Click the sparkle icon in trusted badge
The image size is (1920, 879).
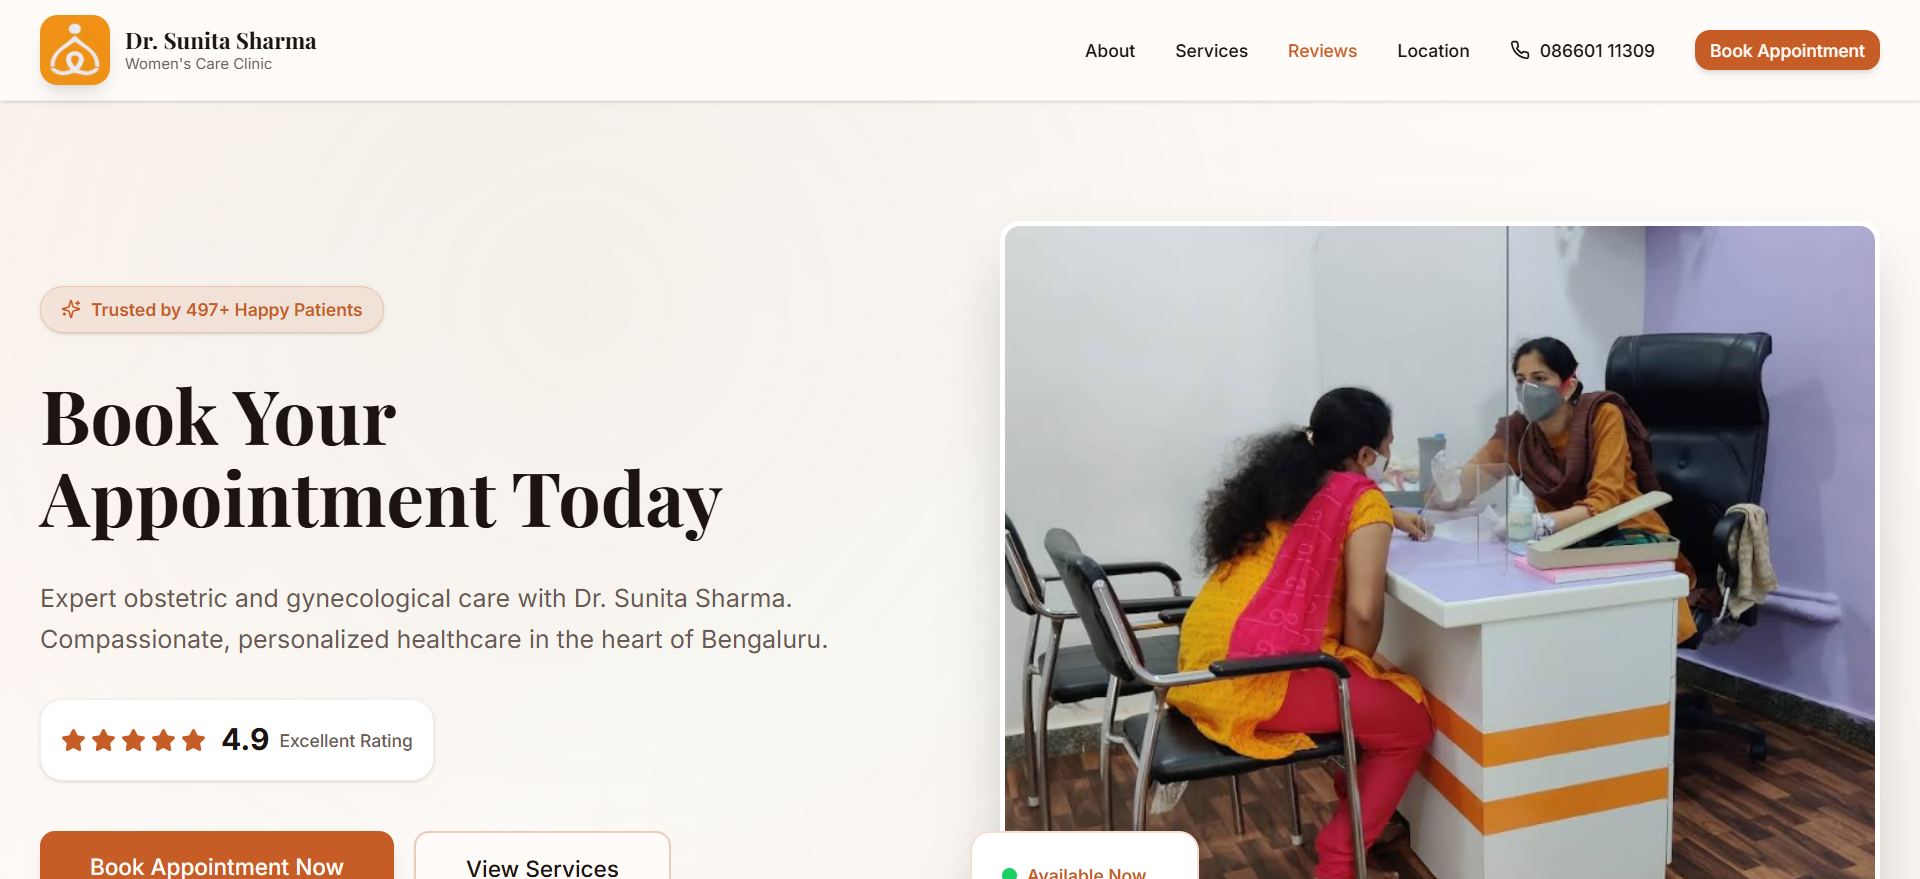click(x=71, y=310)
